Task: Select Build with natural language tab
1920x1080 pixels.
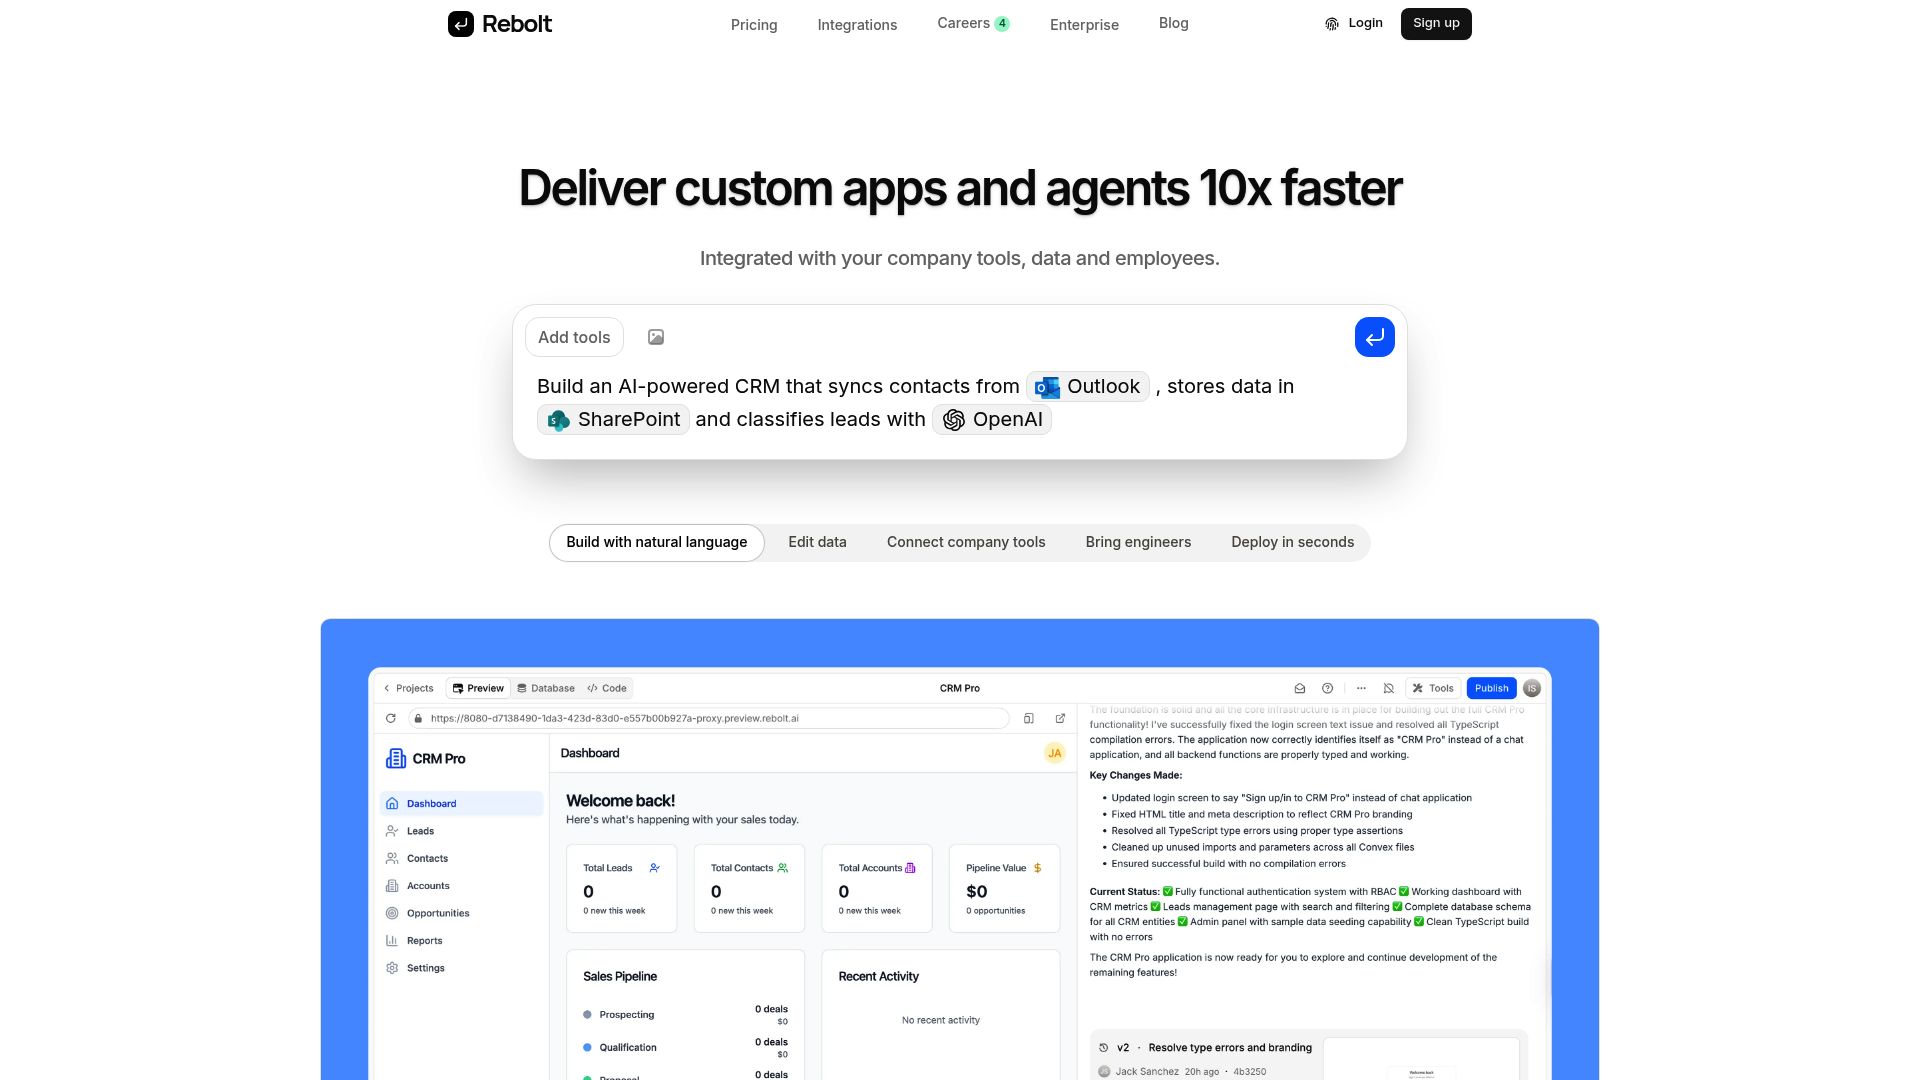Action: pos(657,542)
